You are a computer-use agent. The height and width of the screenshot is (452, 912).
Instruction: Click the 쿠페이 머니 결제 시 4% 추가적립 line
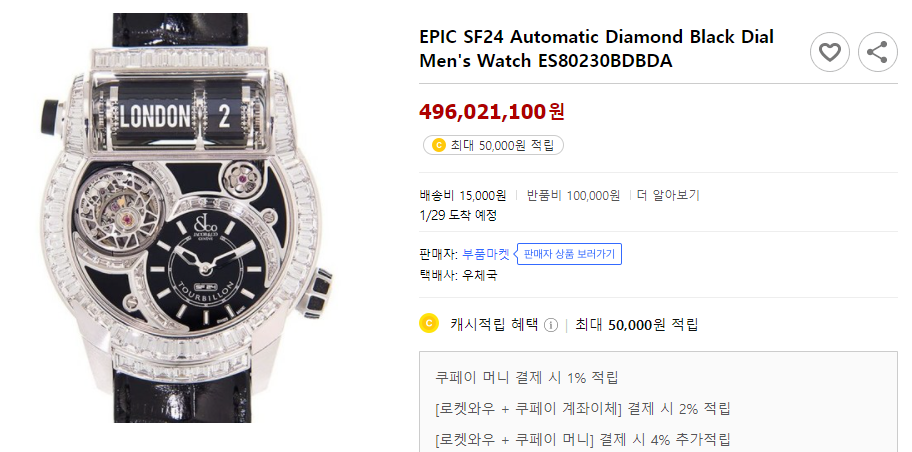582,438
